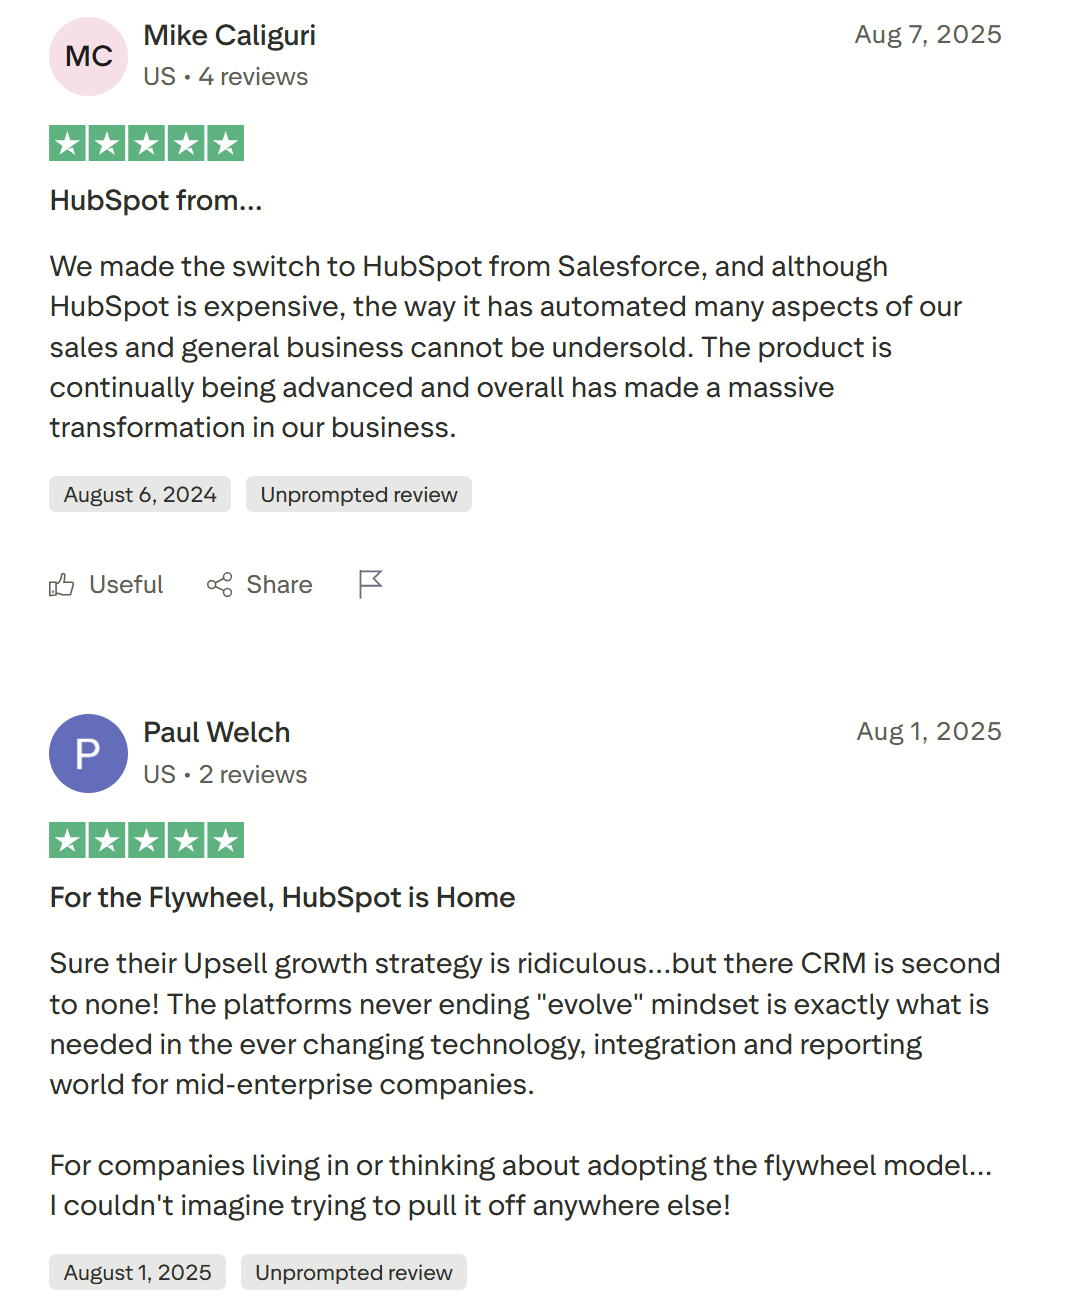Viewport: 1070px width, 1309px height.
Task: Click the Aug 7, 2025 posted date
Action: (x=928, y=34)
